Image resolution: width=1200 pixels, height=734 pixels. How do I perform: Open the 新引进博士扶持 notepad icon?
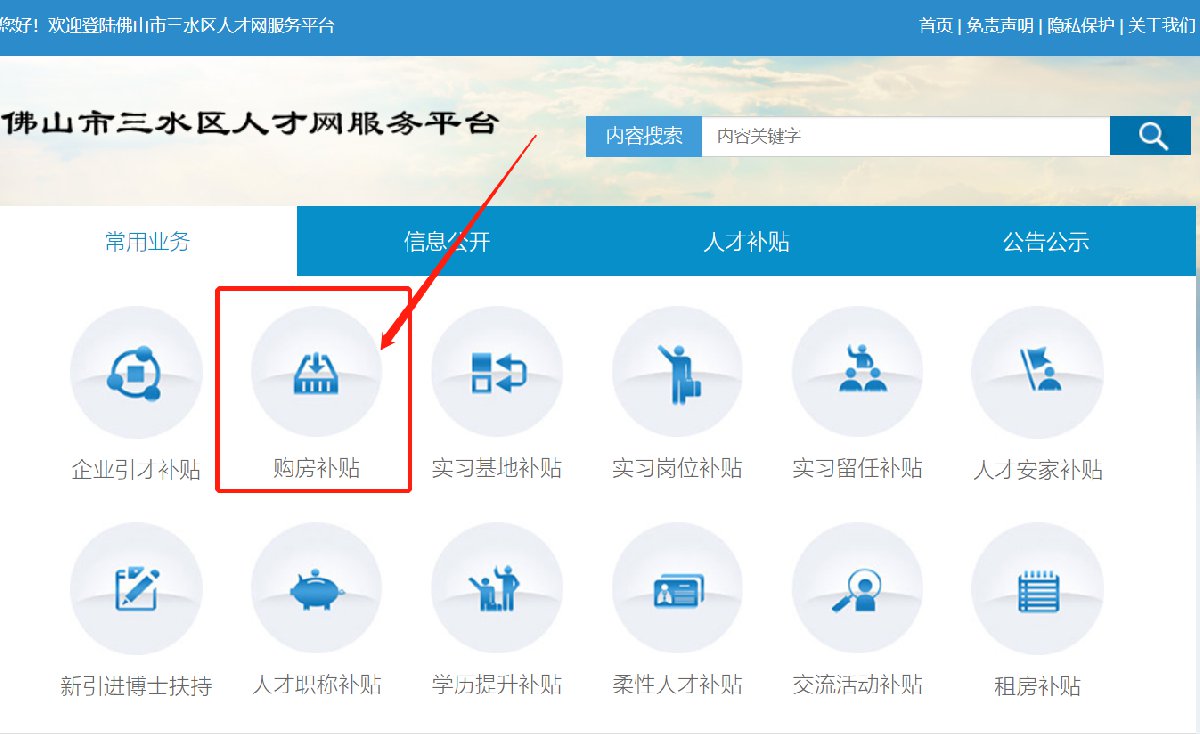[136, 589]
